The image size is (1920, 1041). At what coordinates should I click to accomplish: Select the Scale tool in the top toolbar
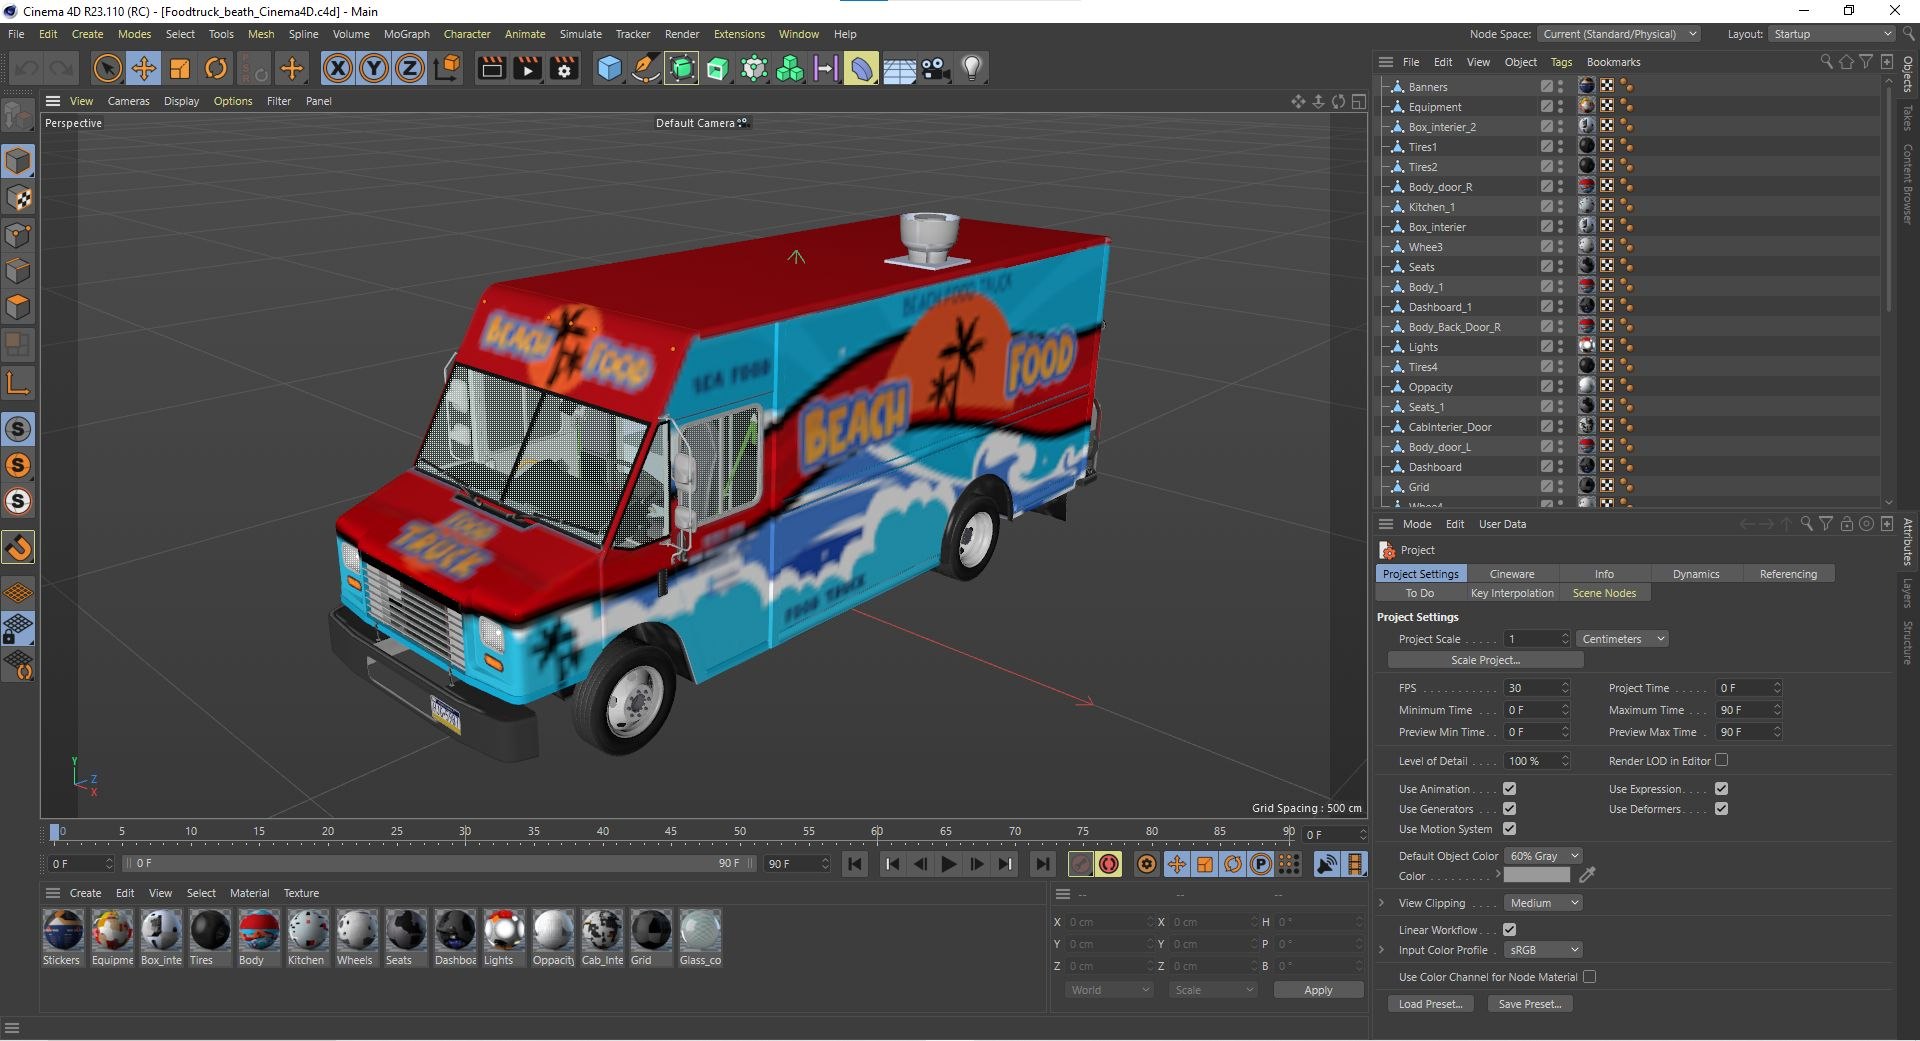(180, 68)
